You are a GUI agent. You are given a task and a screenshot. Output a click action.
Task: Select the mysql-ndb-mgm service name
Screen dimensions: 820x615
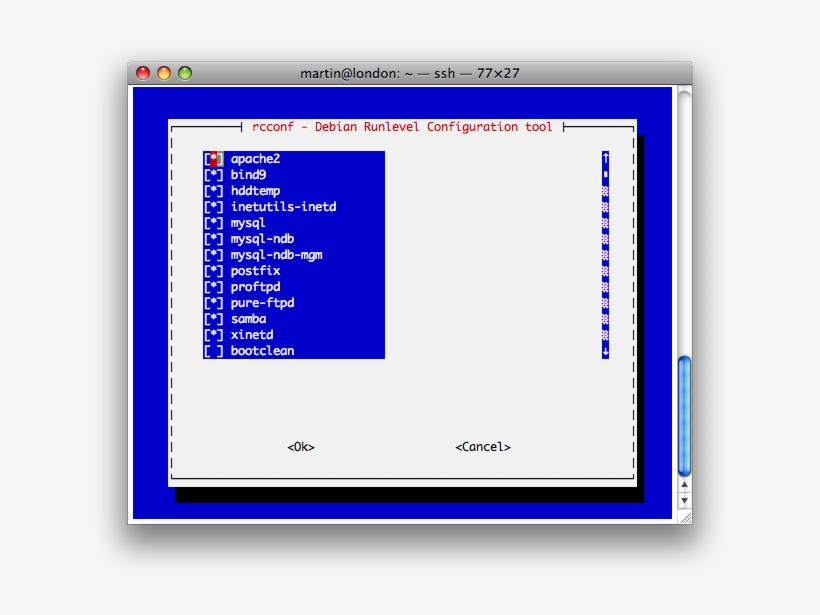276,255
